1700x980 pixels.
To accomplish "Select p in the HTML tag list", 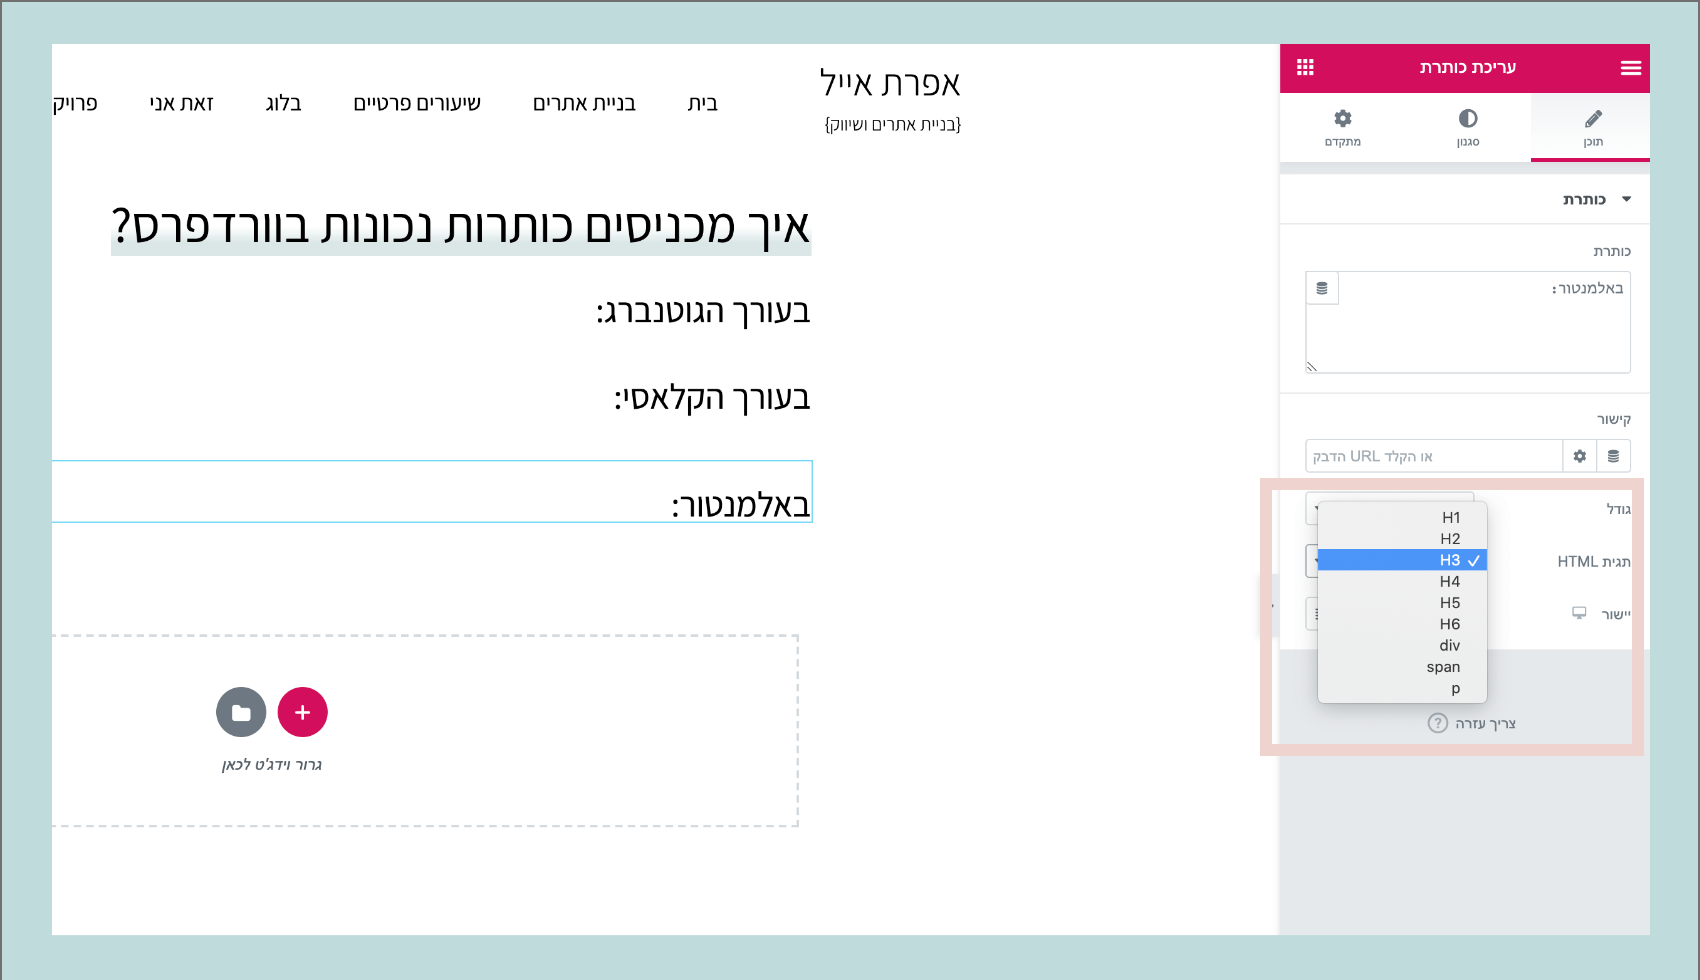I will (x=1403, y=688).
